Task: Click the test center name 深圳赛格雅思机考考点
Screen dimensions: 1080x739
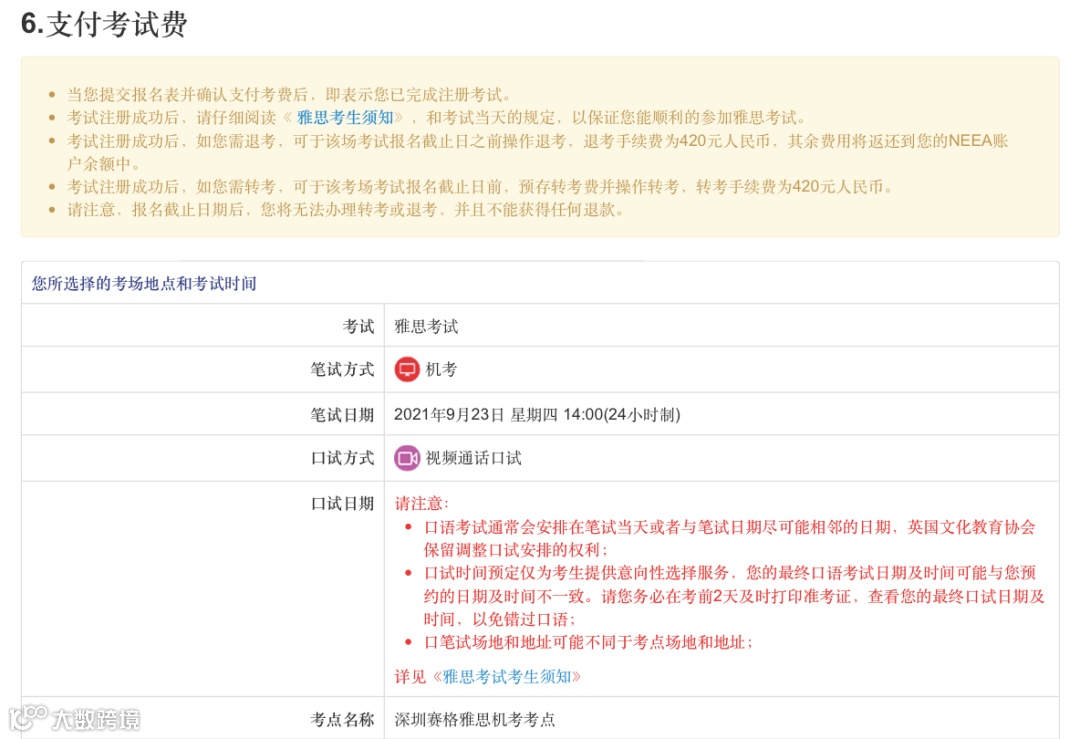Action: click(474, 720)
